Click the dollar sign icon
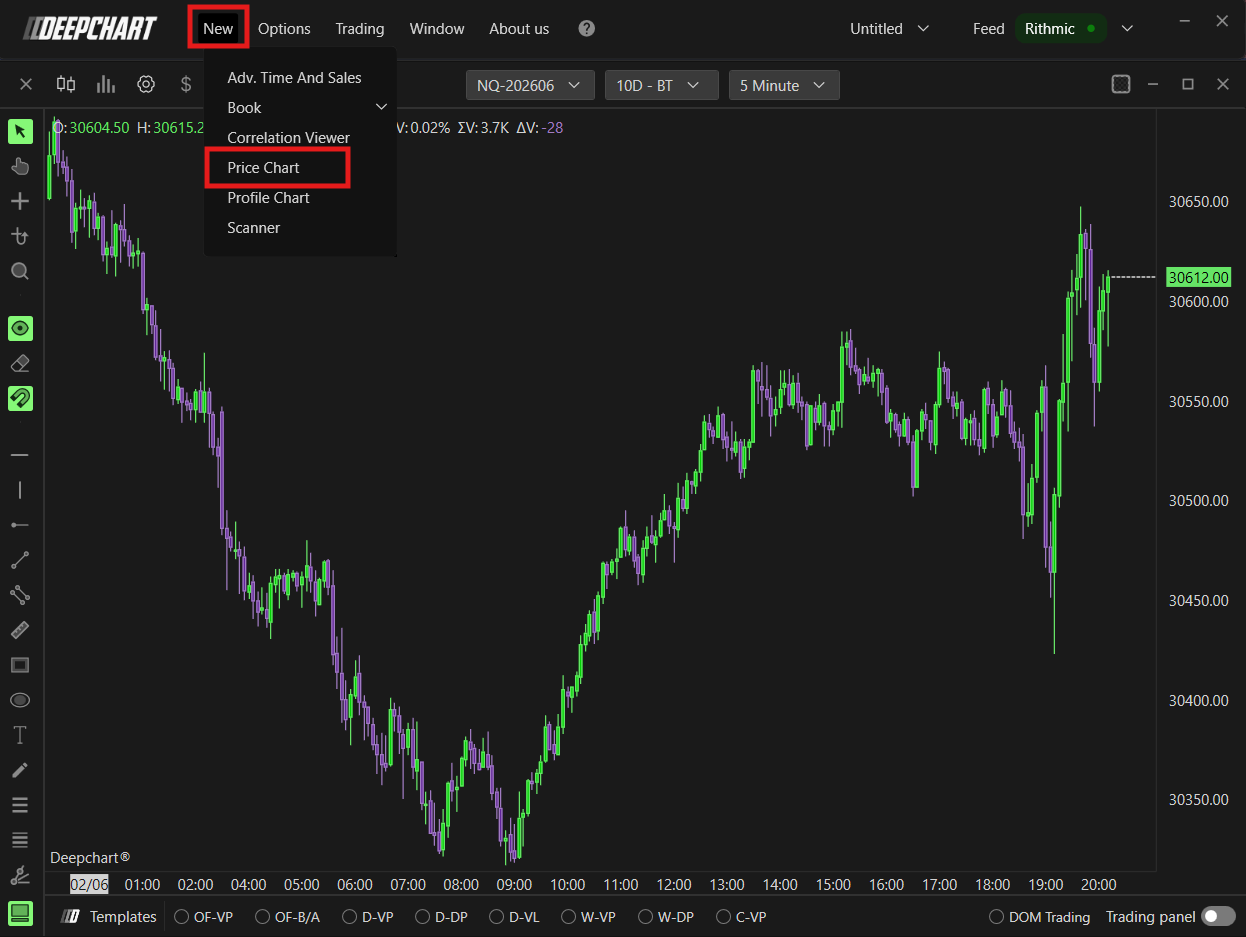 point(186,85)
